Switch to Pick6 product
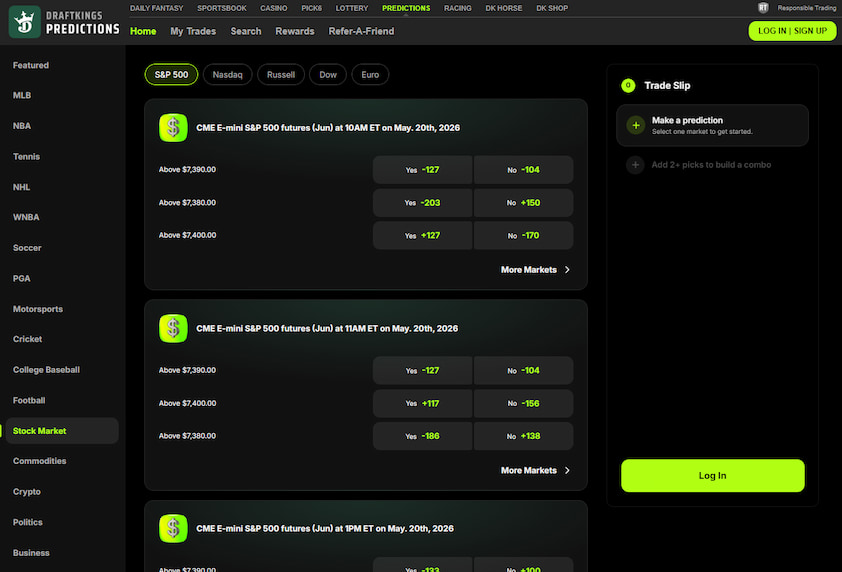Screen dimensions: 842x572 pos(311,8)
